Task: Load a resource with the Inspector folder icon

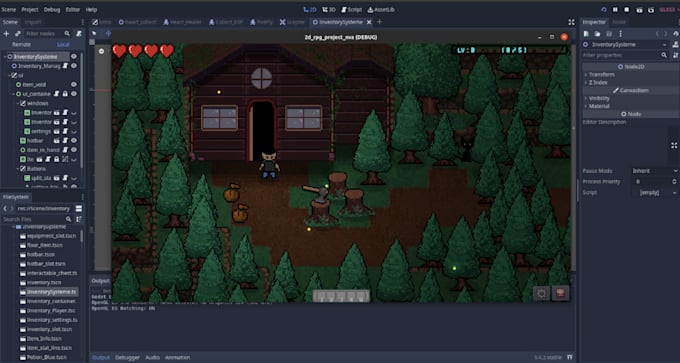Action: pos(597,33)
